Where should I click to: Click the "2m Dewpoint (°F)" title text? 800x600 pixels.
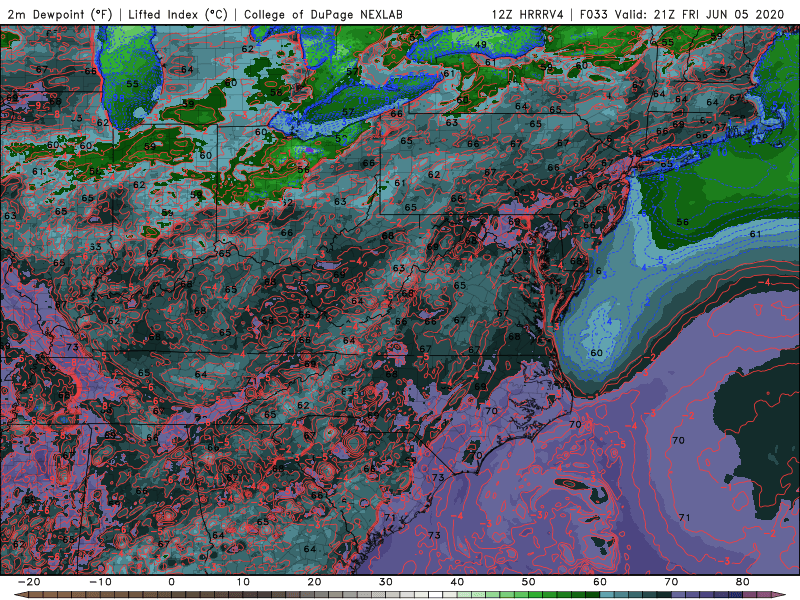60,14
